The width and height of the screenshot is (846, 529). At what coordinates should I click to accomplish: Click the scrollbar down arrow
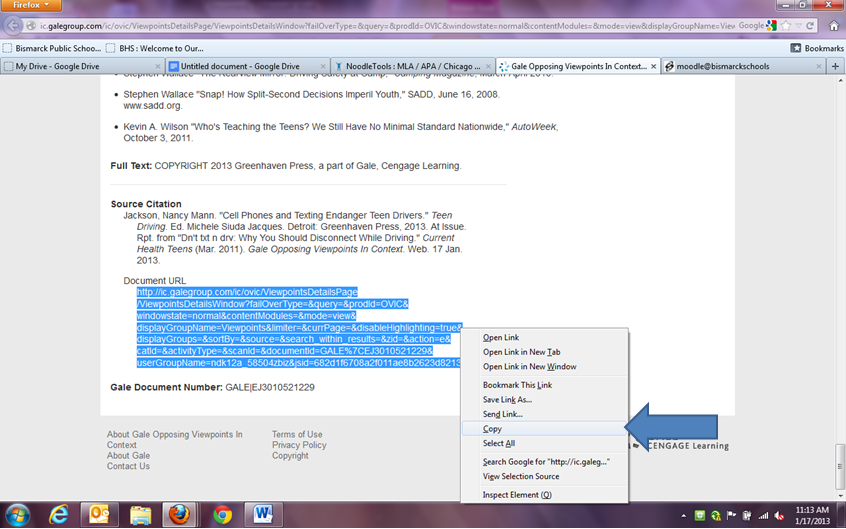coord(840,494)
